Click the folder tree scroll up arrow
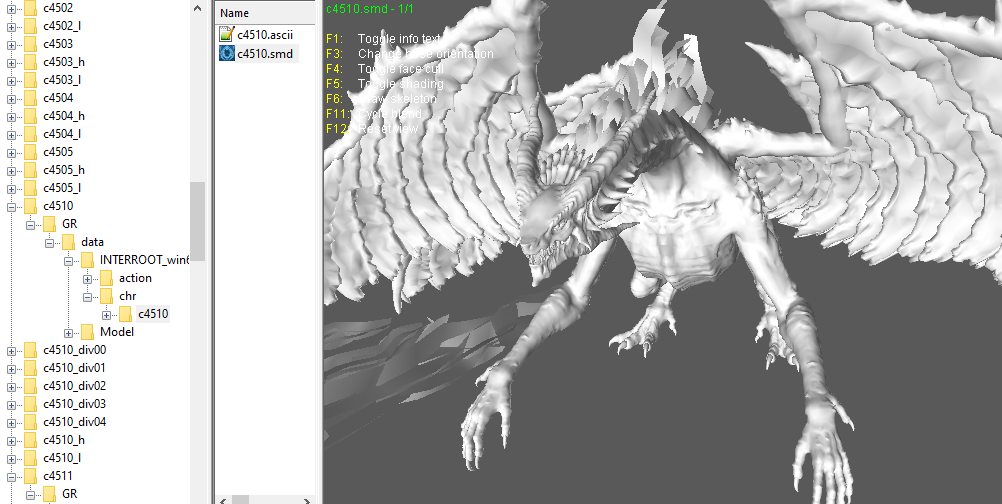Viewport: 1002px width, 504px height. (x=197, y=8)
